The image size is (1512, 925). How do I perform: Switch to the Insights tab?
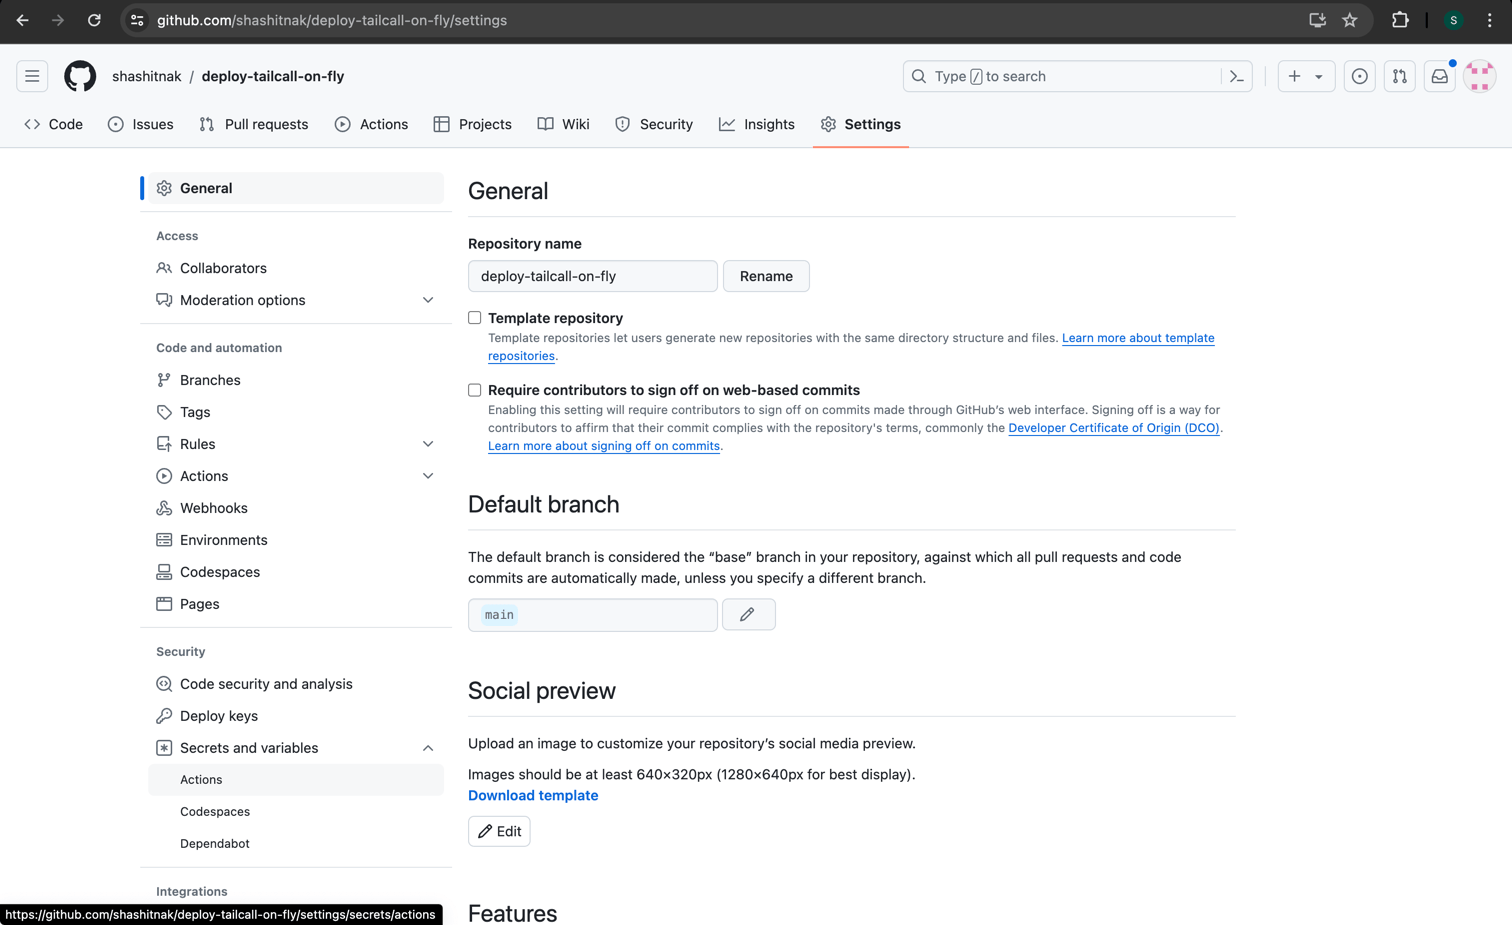[x=757, y=124]
